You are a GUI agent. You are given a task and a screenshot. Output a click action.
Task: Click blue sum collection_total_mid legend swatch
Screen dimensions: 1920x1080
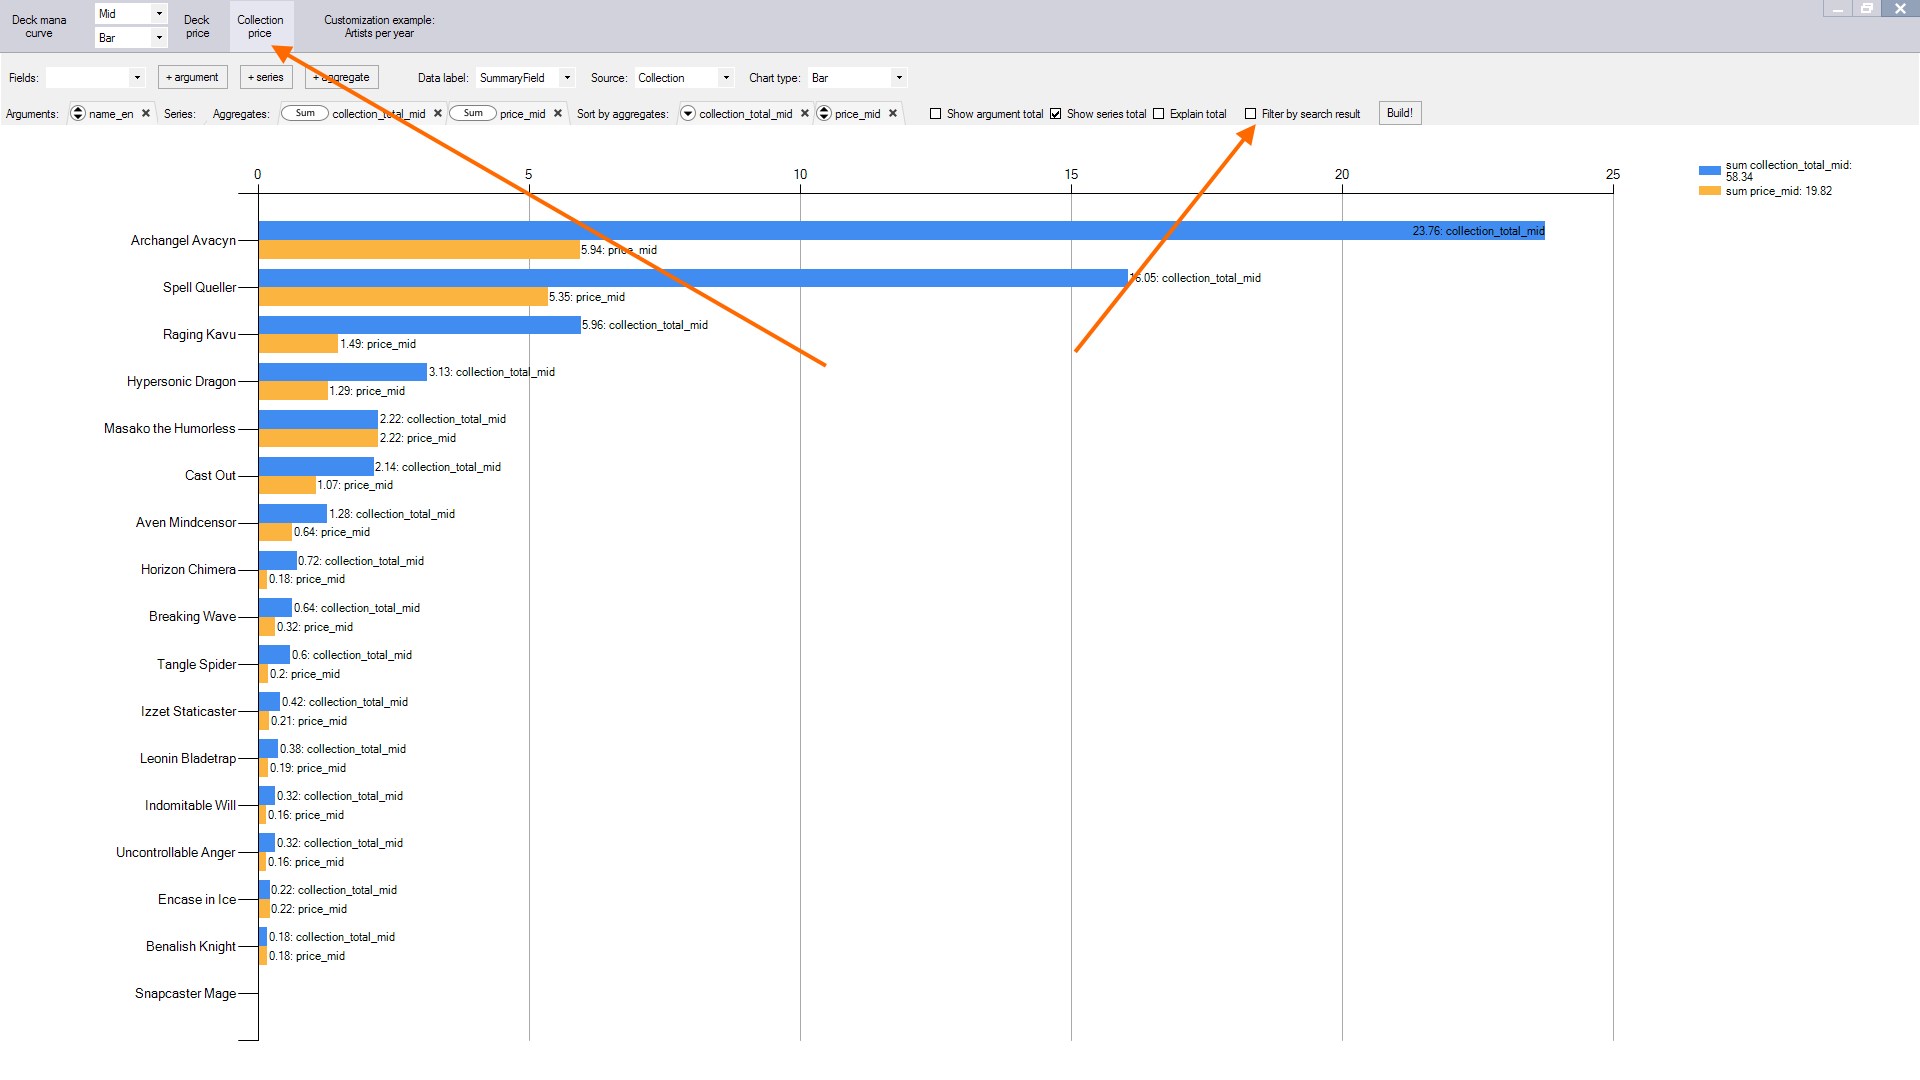pos(1709,170)
